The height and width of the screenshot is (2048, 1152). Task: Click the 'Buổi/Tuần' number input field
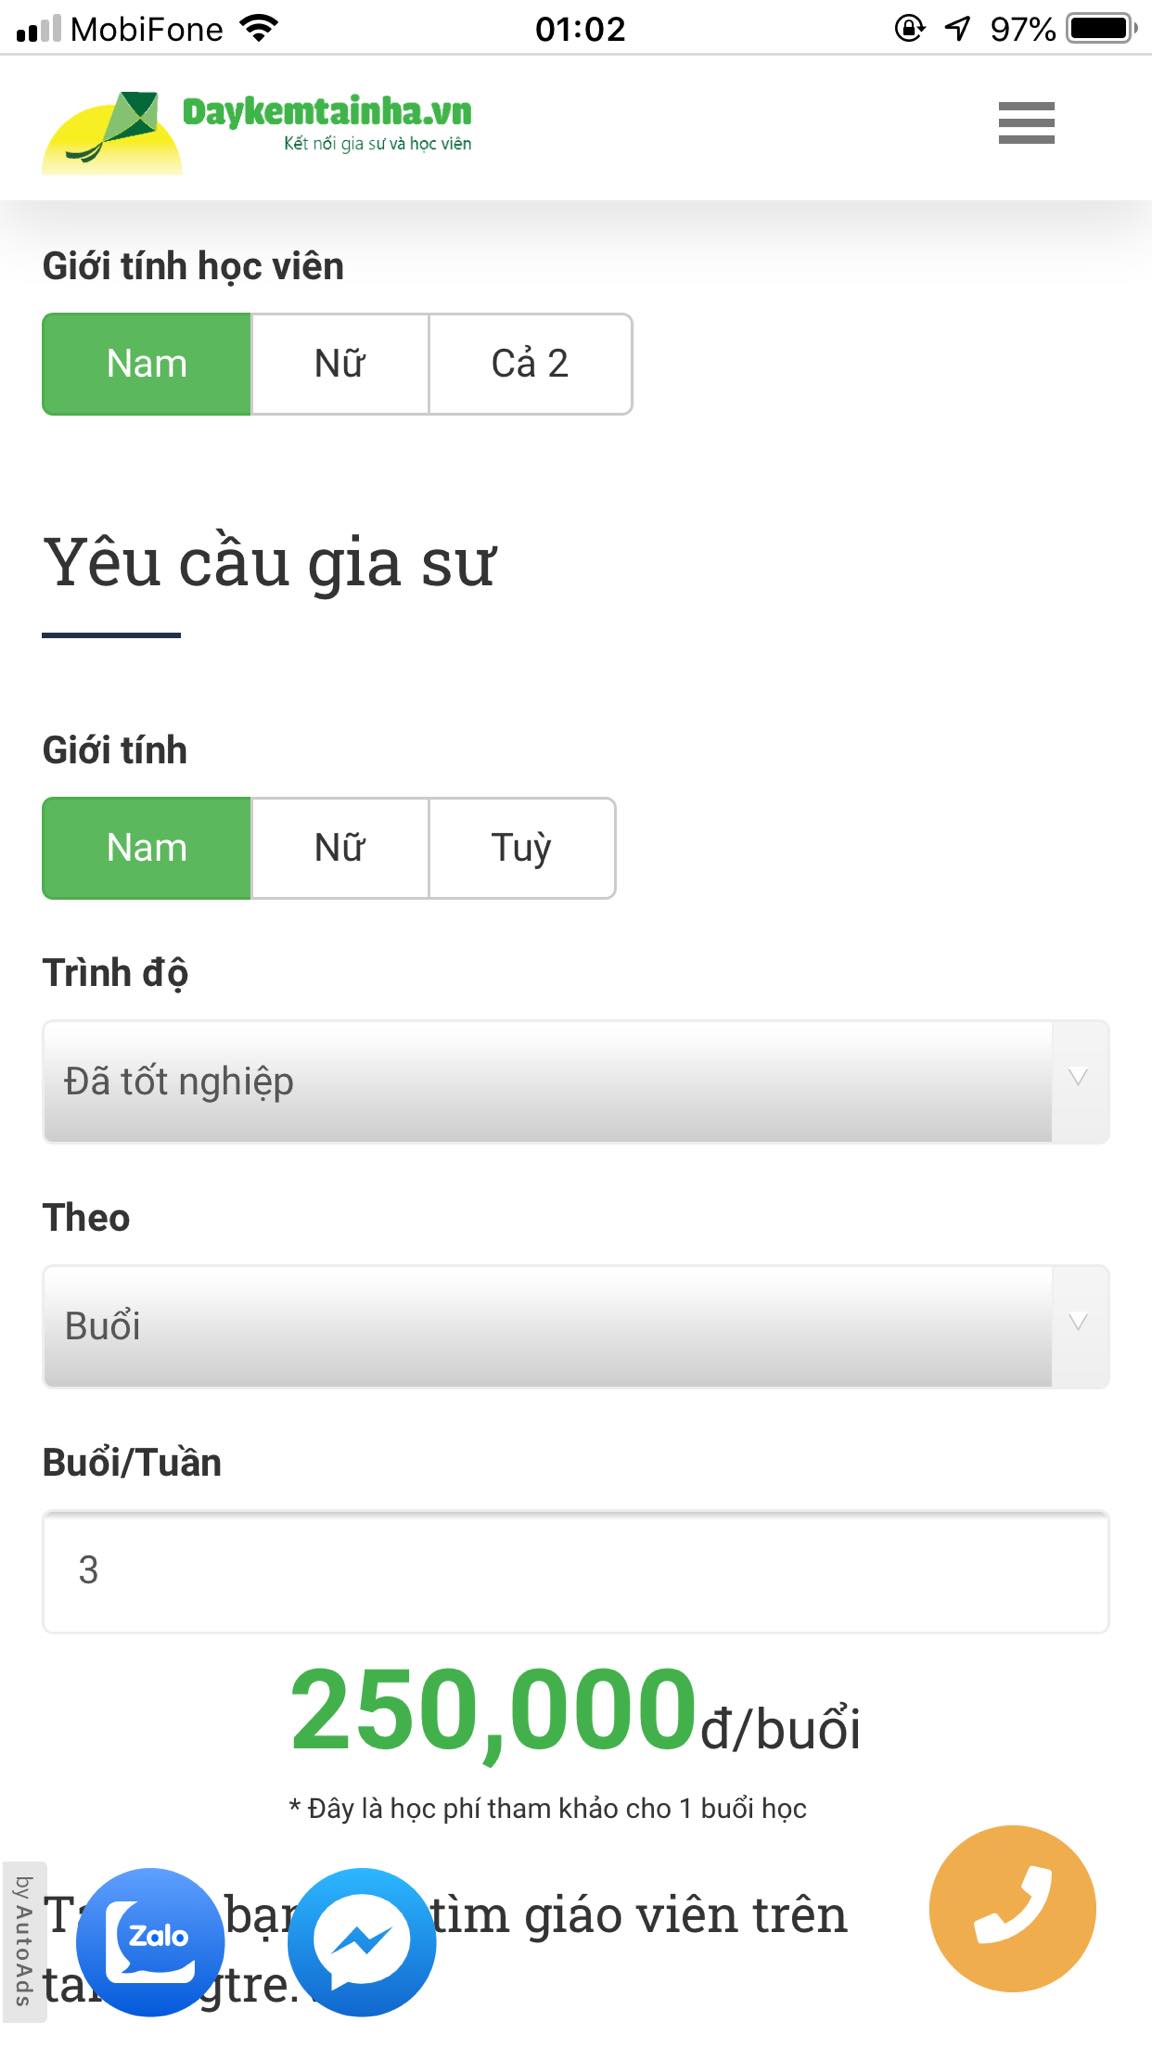[576, 1572]
